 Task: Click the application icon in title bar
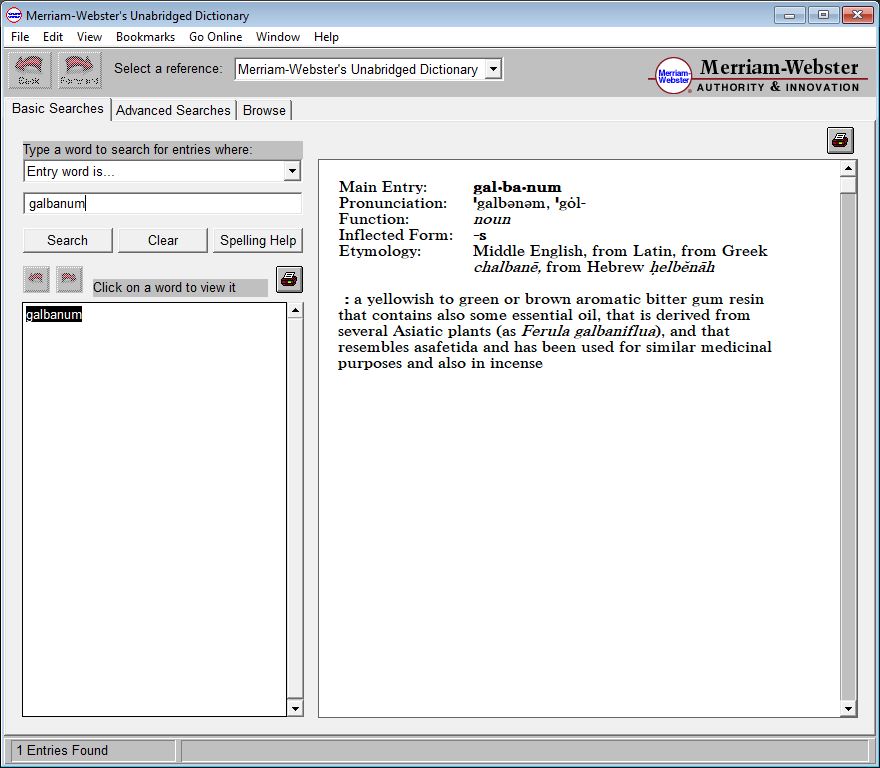[13, 15]
